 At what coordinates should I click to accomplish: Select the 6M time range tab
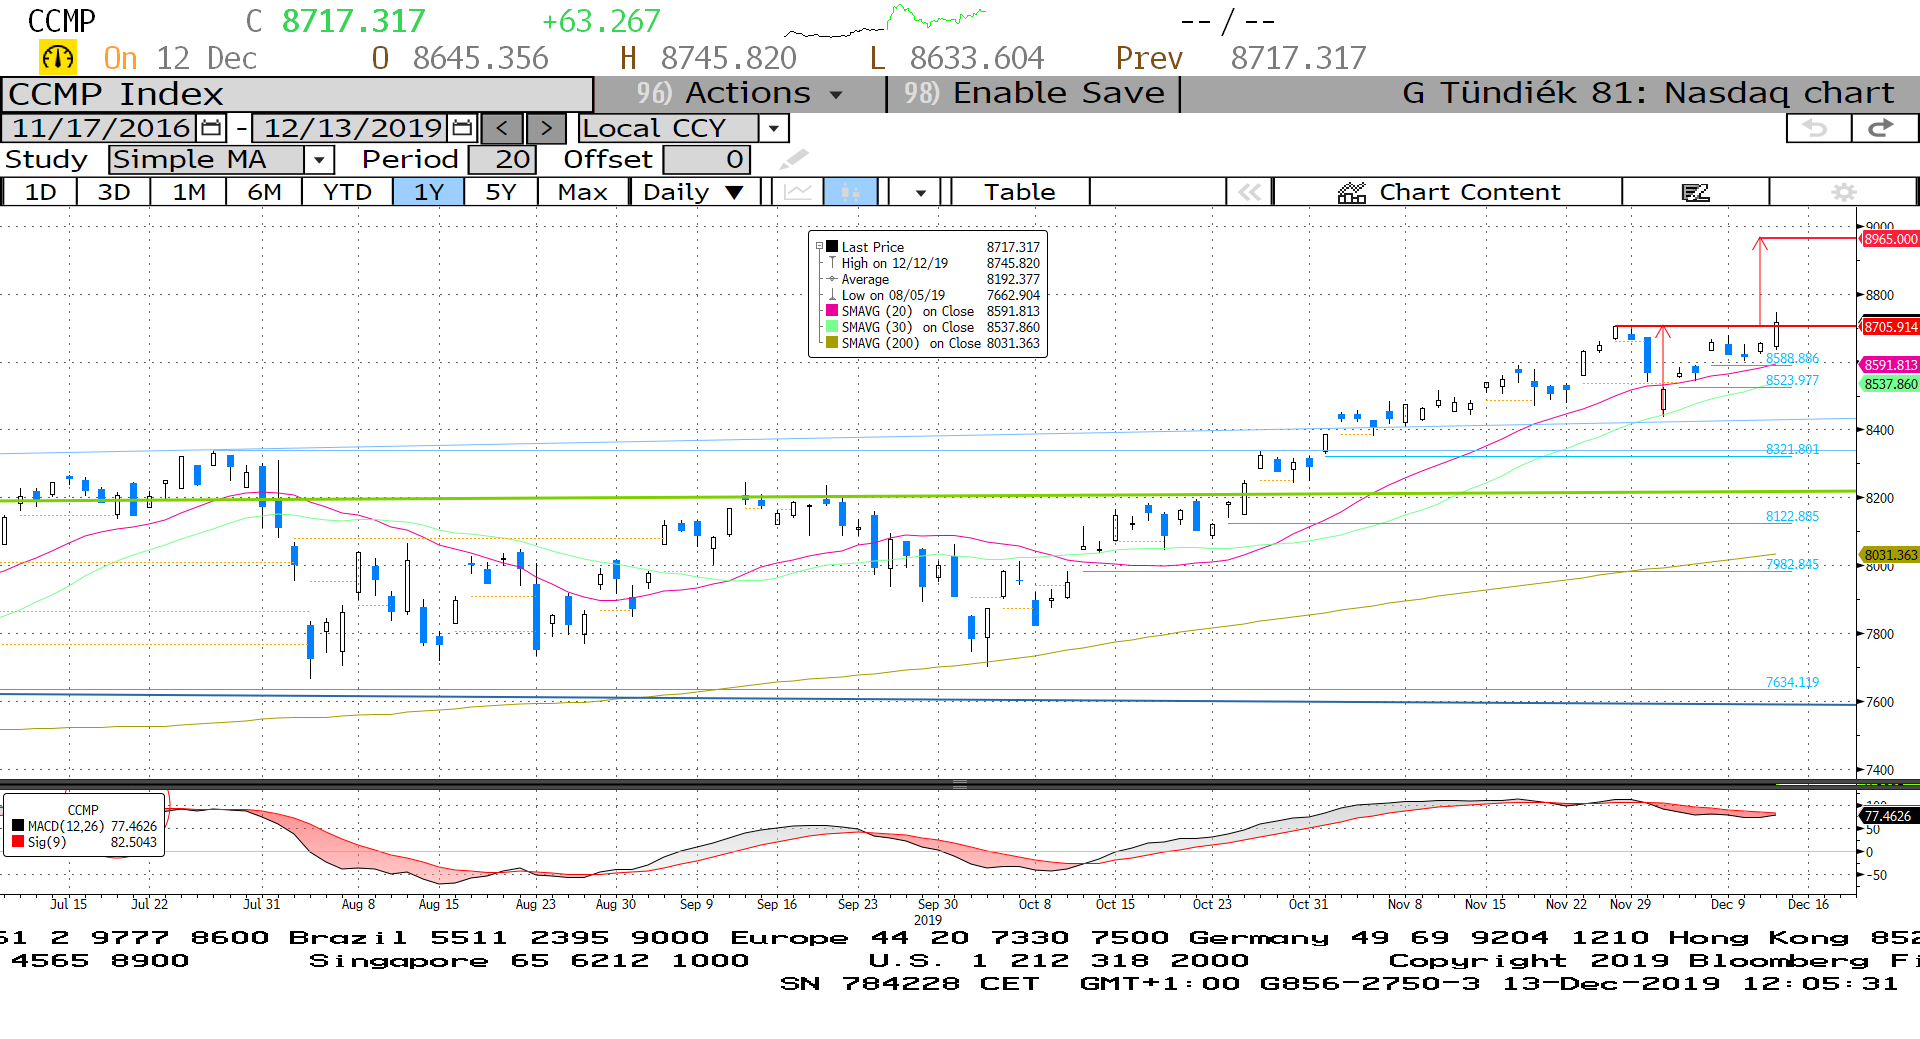point(264,192)
